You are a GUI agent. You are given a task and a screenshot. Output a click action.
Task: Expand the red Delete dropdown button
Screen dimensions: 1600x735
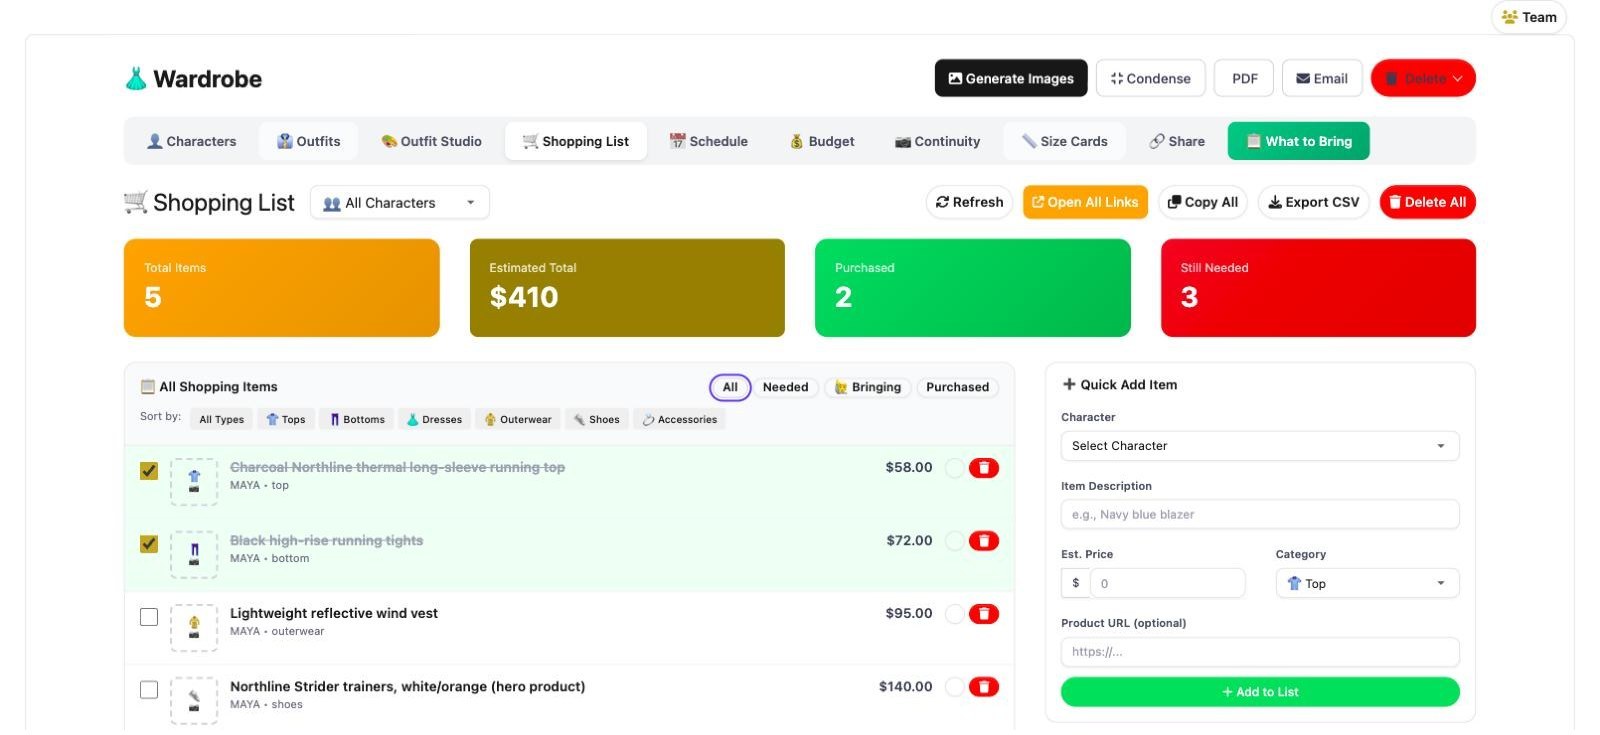click(x=1423, y=79)
